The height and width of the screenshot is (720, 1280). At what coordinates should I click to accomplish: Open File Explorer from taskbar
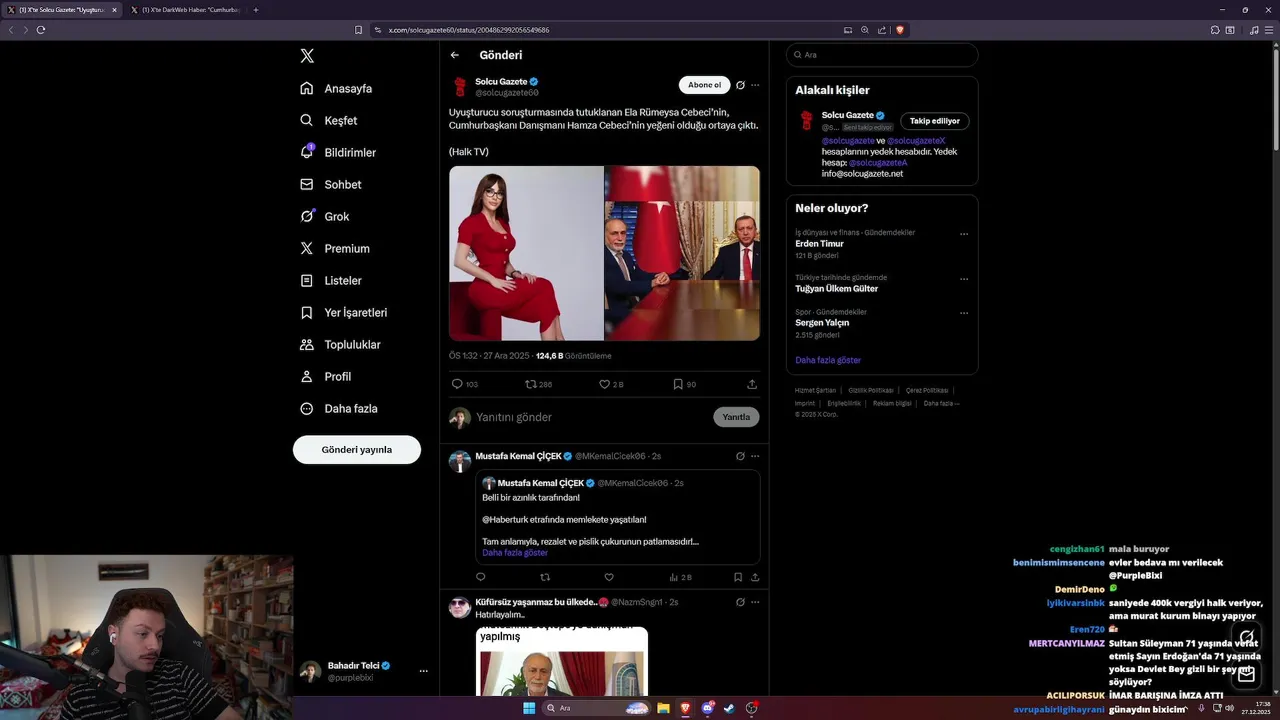[663, 708]
